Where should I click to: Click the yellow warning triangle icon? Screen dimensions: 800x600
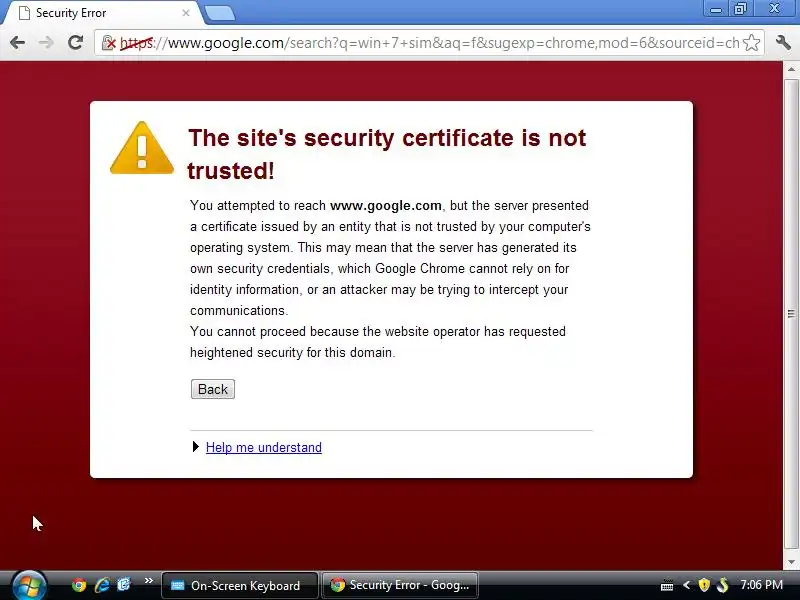(142, 148)
